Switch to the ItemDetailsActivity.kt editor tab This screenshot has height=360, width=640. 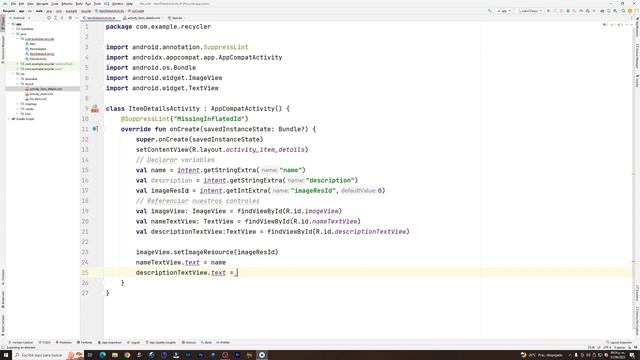(x=100, y=18)
